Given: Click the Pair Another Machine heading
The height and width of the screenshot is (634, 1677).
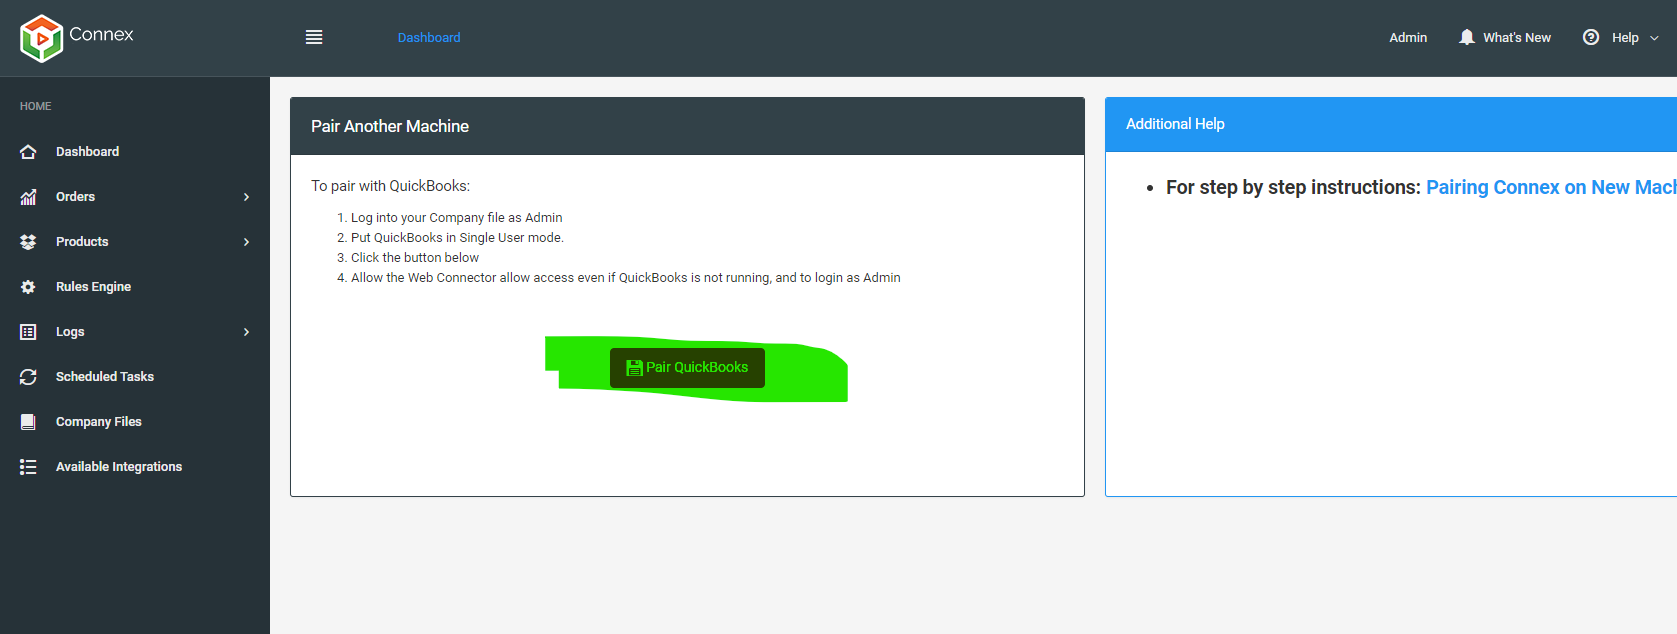Looking at the screenshot, I should [x=390, y=126].
